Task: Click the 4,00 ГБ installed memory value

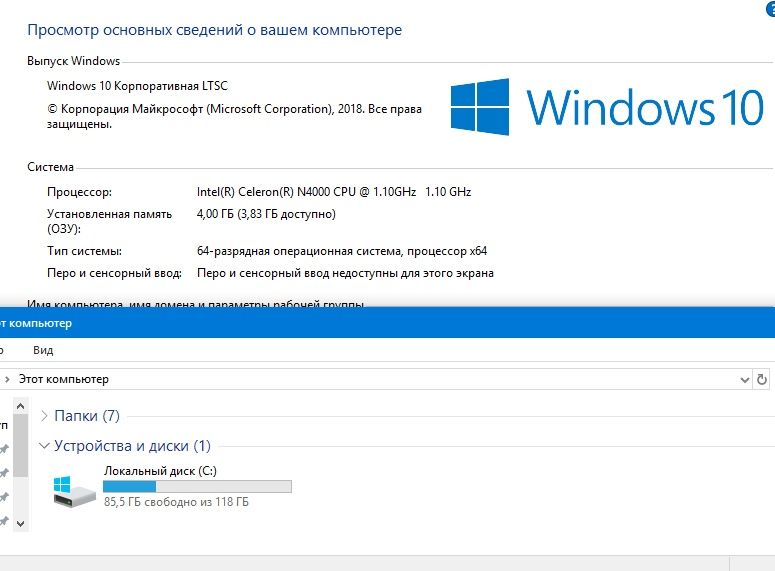Action: [x=266, y=214]
